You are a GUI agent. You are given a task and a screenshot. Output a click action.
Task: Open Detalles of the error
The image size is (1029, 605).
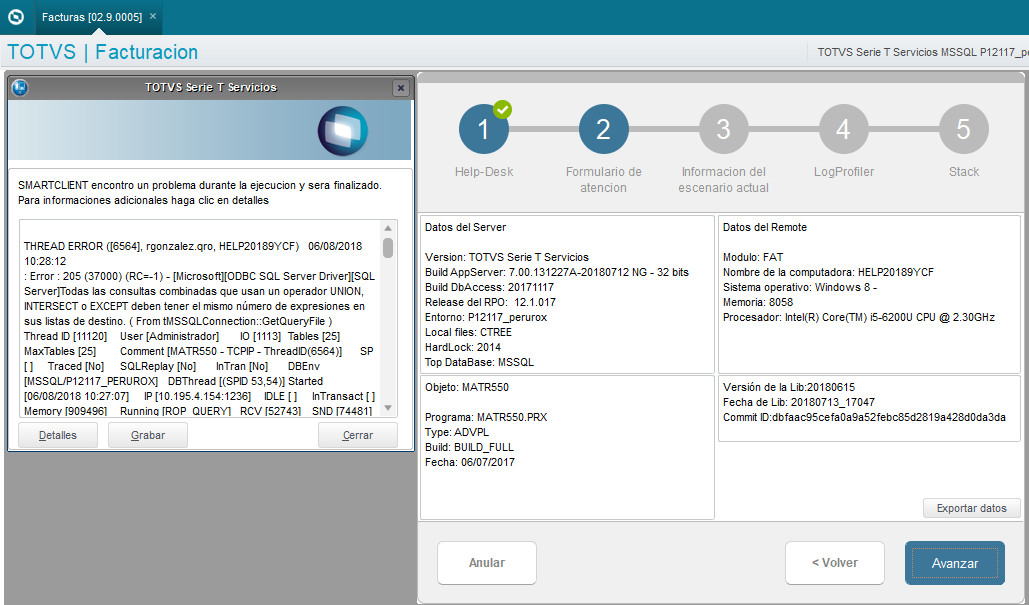(x=58, y=435)
